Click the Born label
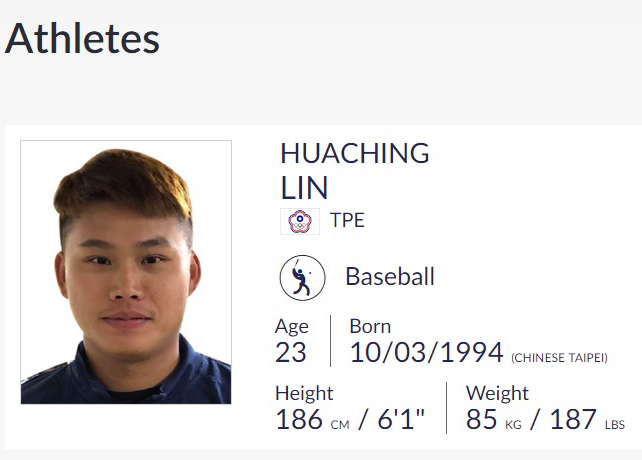 pyautogui.click(x=370, y=326)
